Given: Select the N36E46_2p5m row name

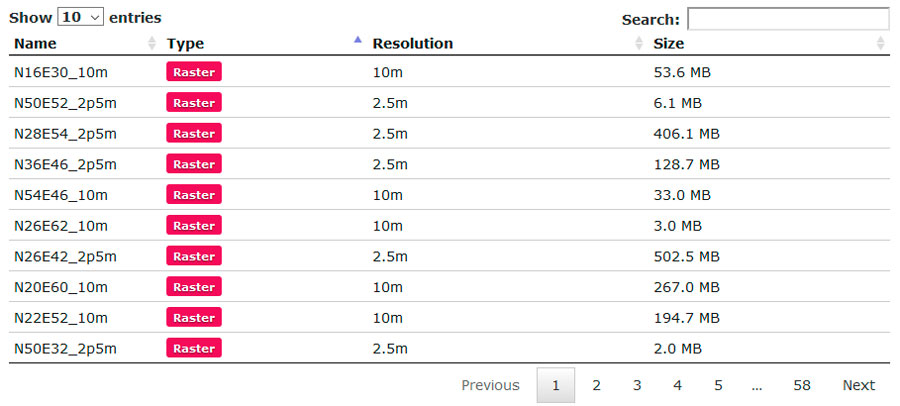Looking at the screenshot, I should 65,165.
